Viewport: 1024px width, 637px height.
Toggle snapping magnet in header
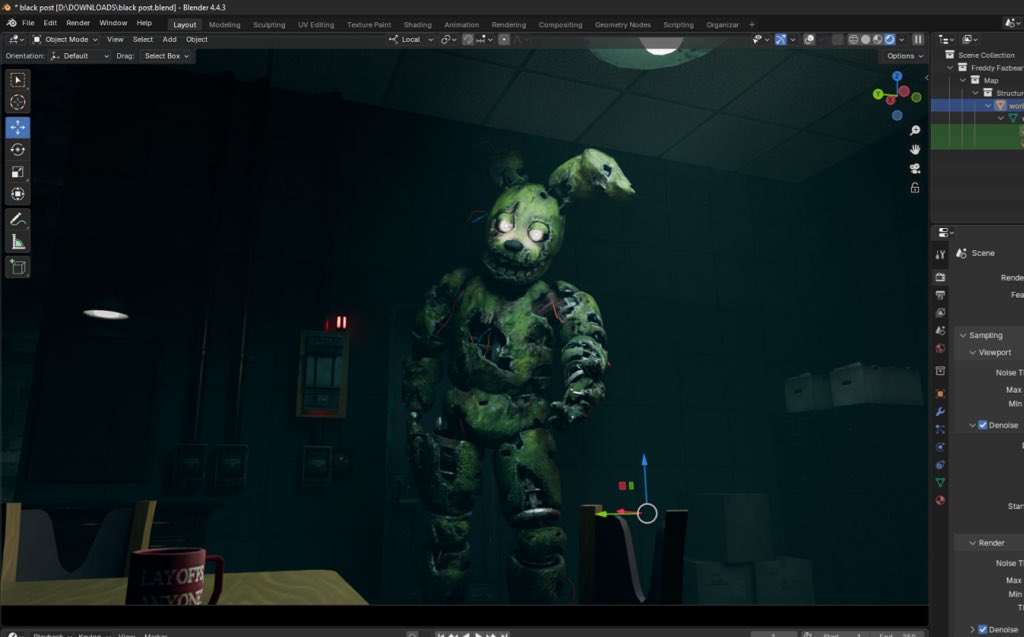click(468, 39)
